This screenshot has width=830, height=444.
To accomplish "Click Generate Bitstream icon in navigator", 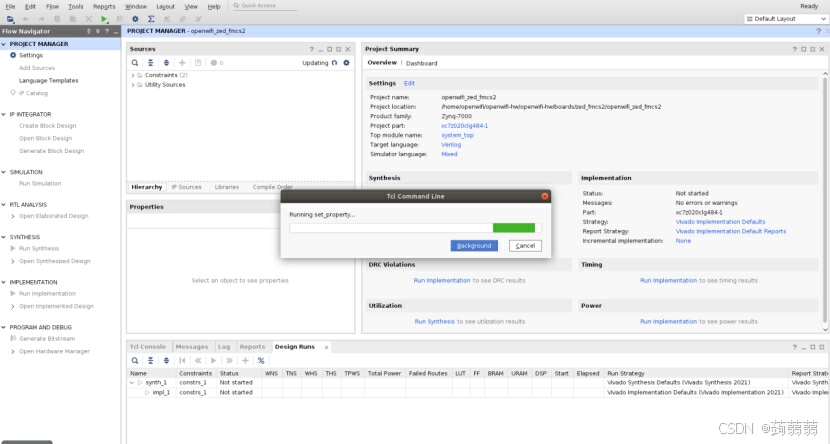I will (x=13, y=339).
